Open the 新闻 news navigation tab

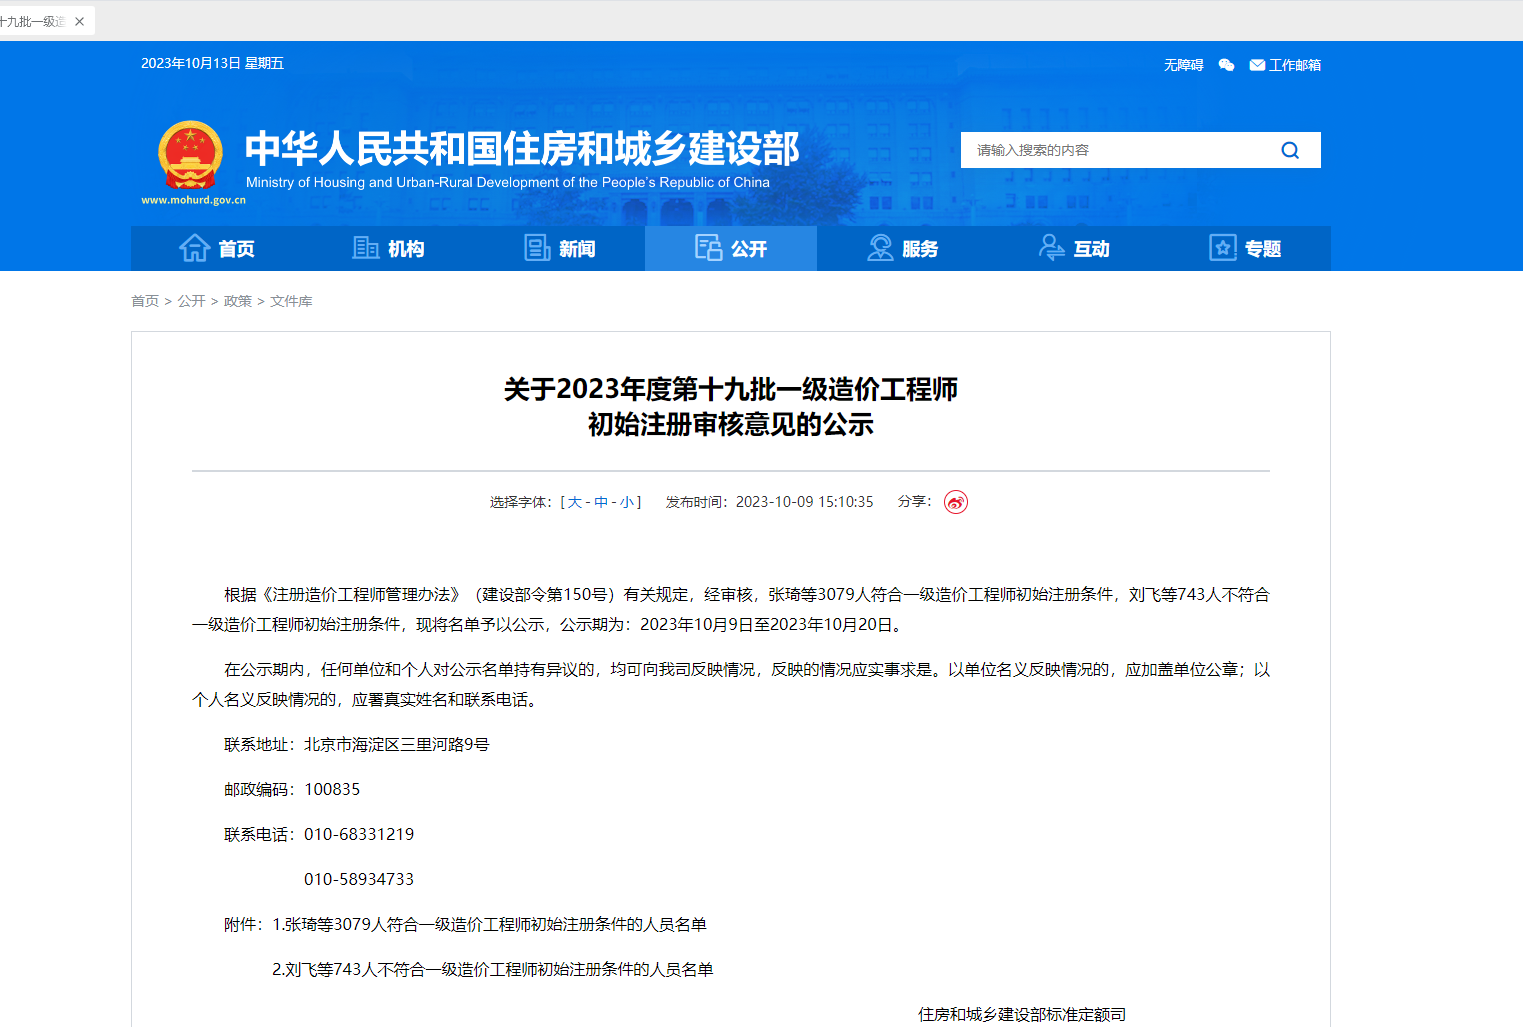pyautogui.click(x=560, y=248)
